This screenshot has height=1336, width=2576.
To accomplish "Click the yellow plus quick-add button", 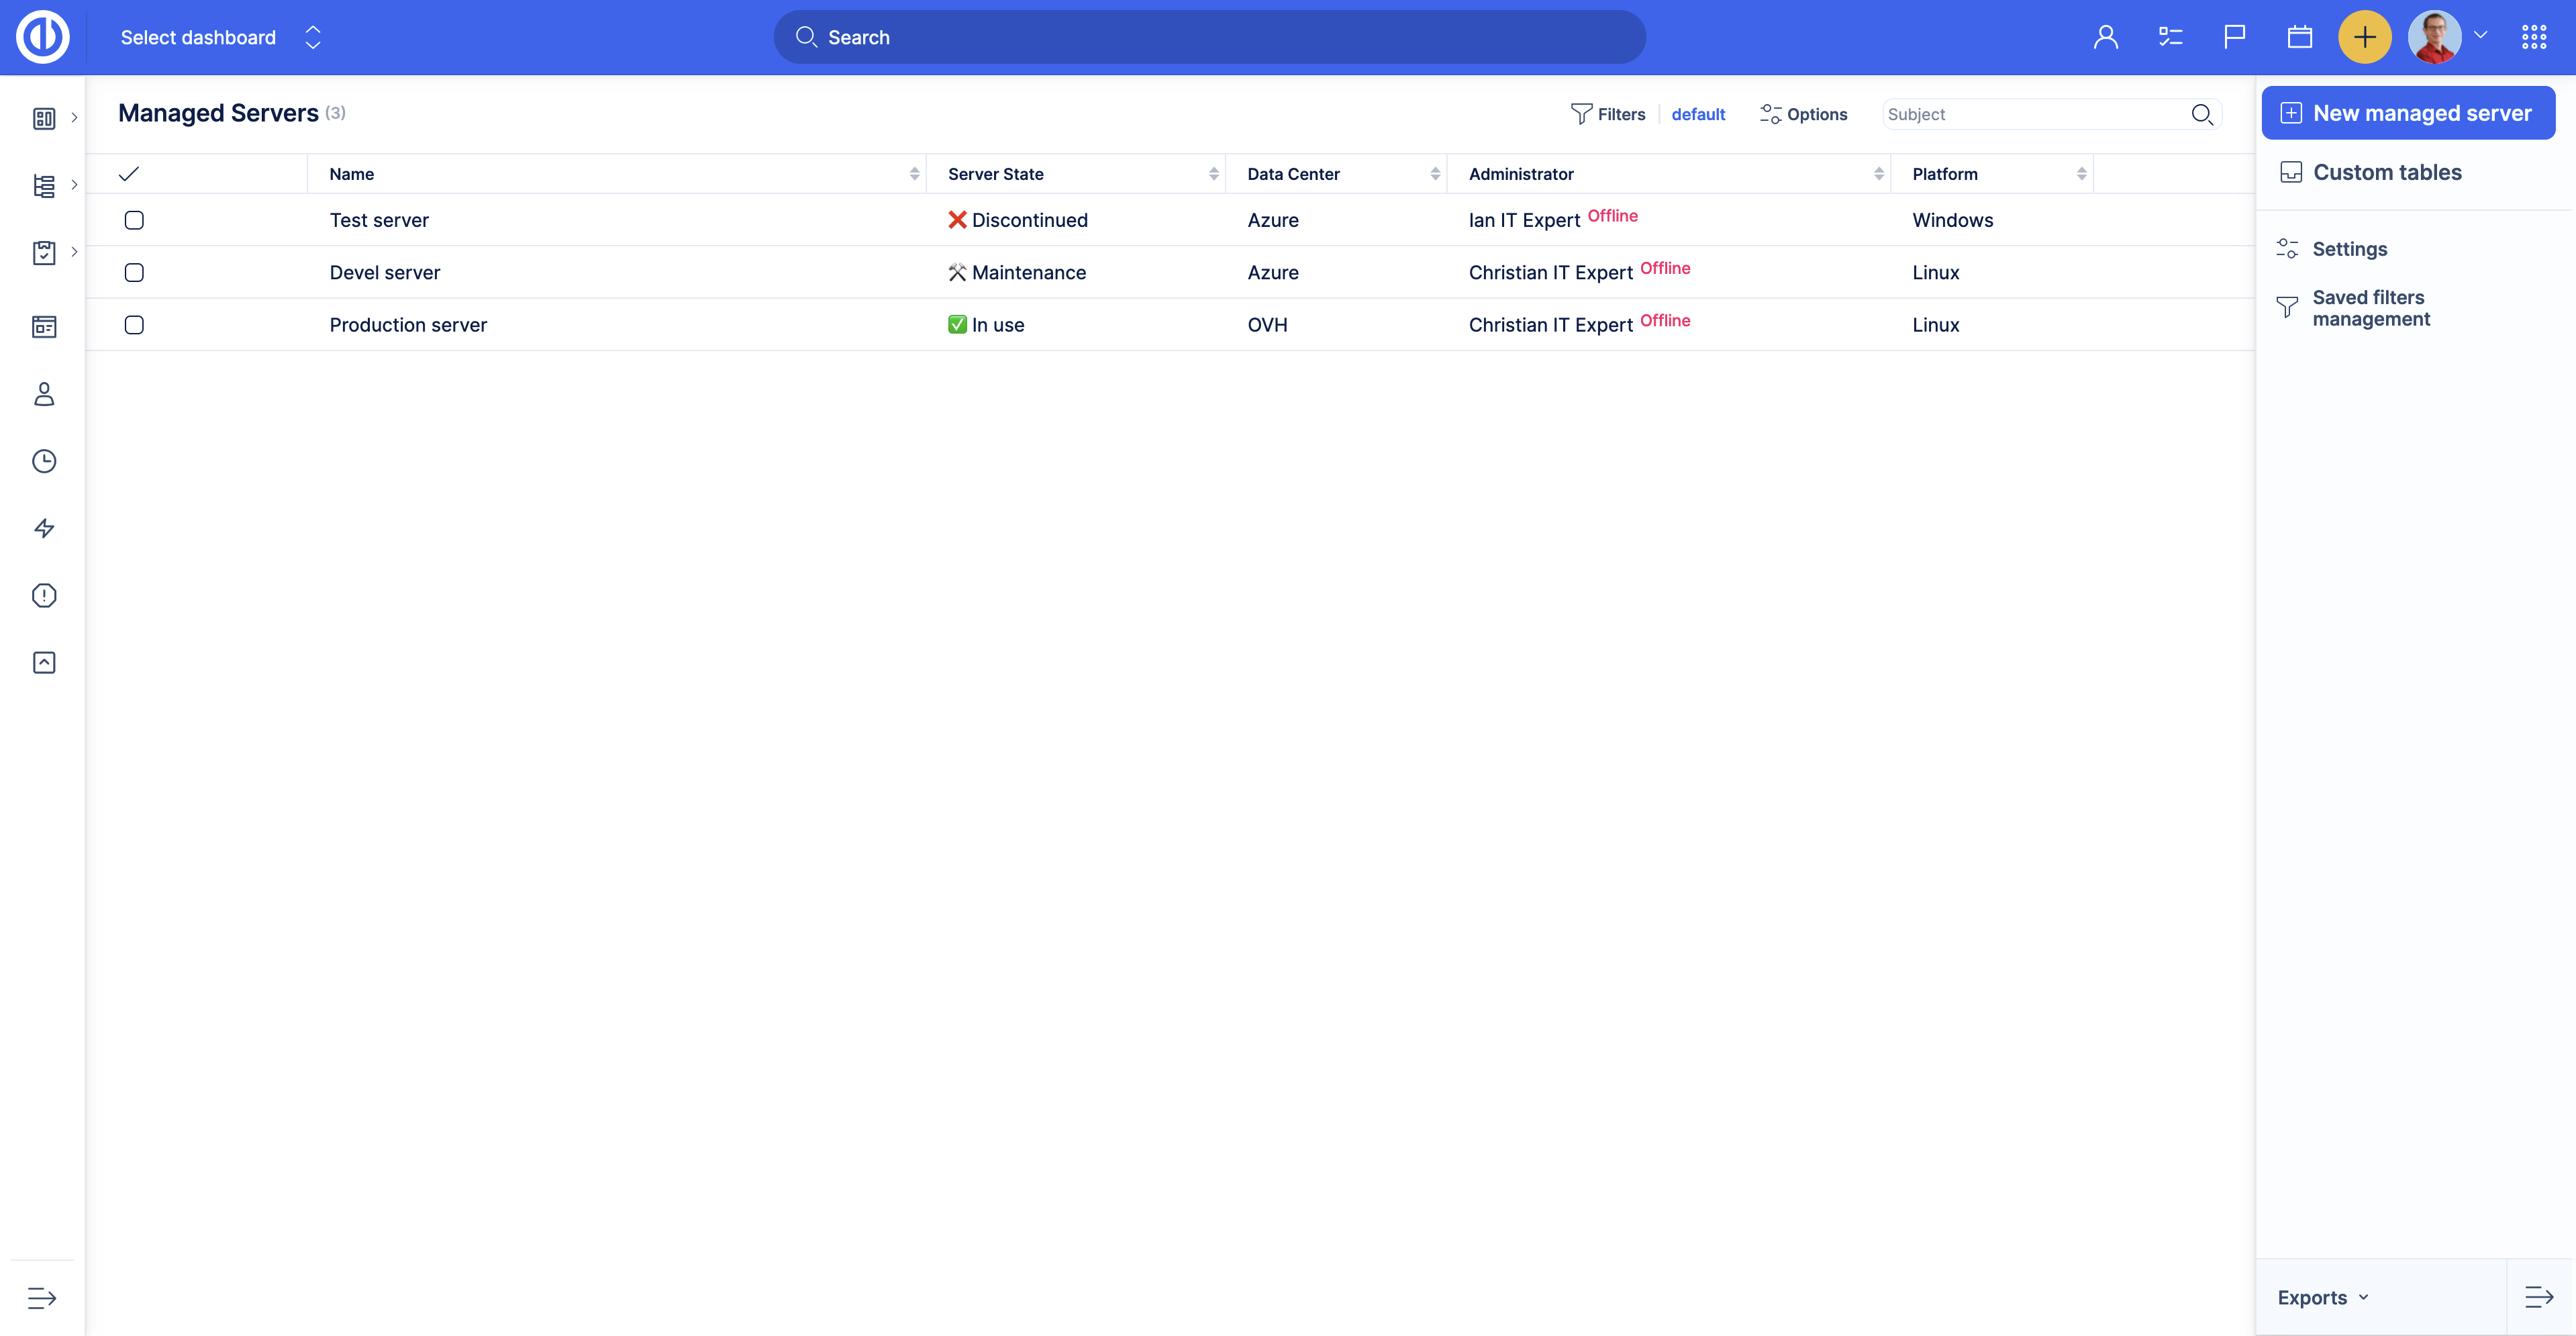I will [2364, 37].
